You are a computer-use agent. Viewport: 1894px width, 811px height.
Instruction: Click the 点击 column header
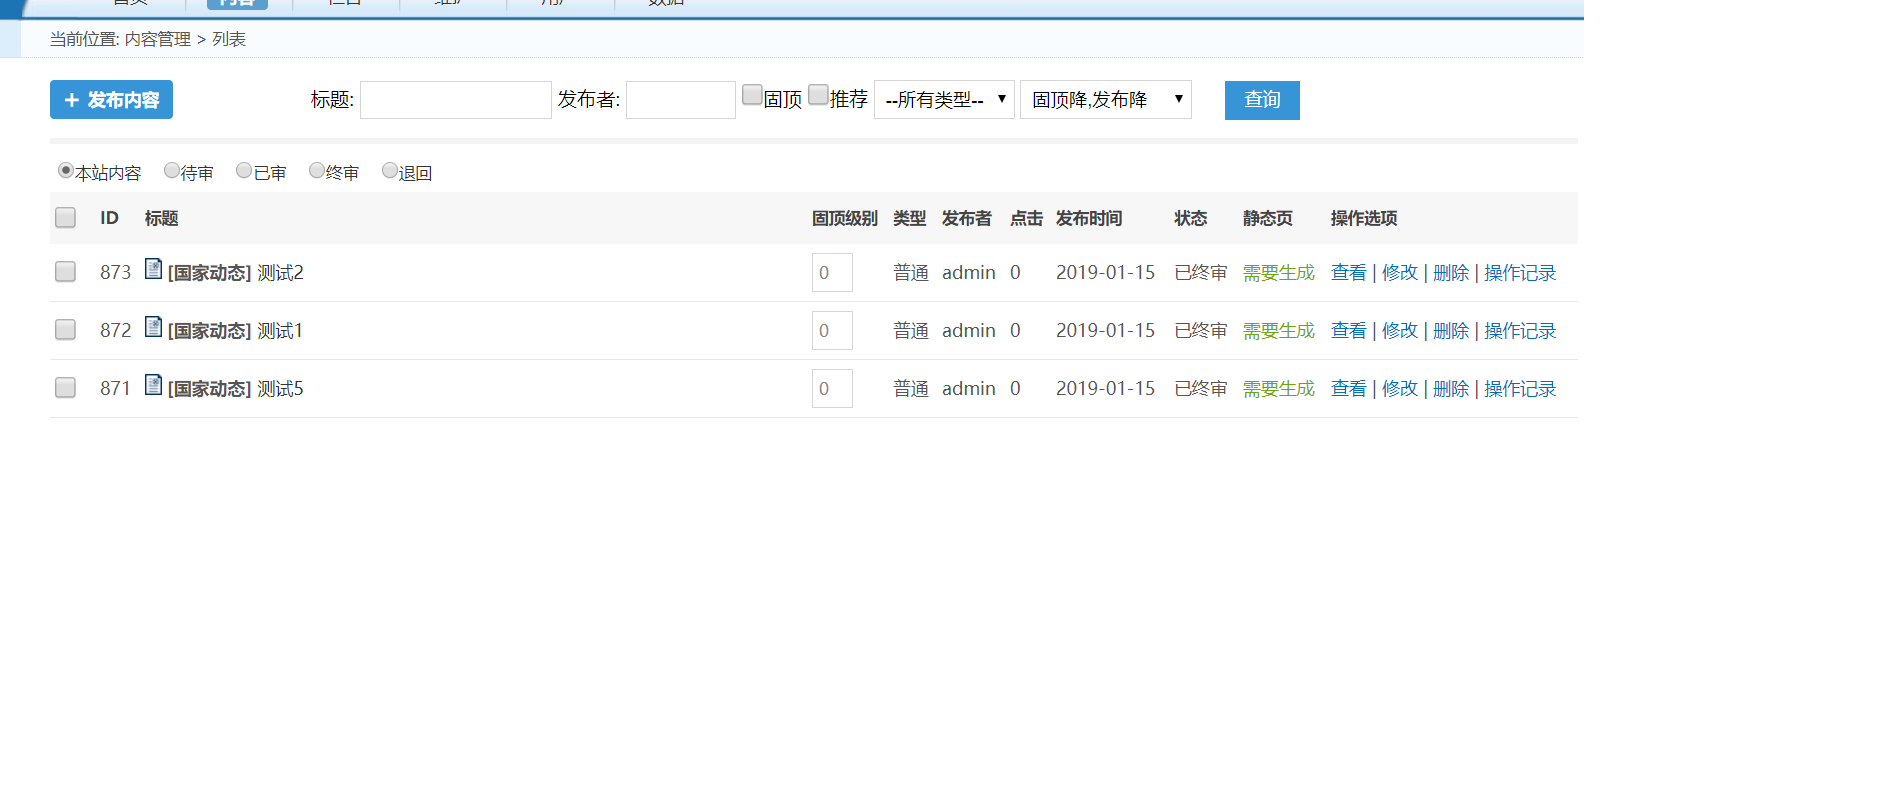(x=1026, y=218)
